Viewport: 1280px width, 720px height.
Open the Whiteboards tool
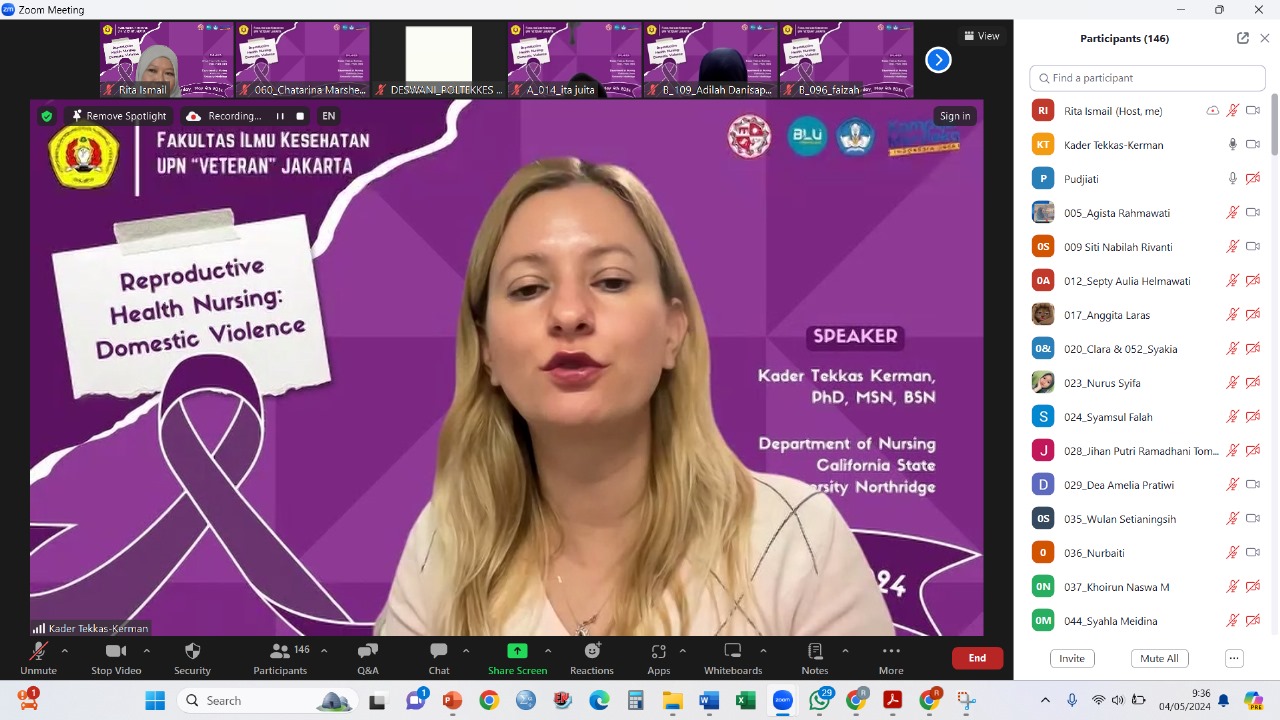732,652
